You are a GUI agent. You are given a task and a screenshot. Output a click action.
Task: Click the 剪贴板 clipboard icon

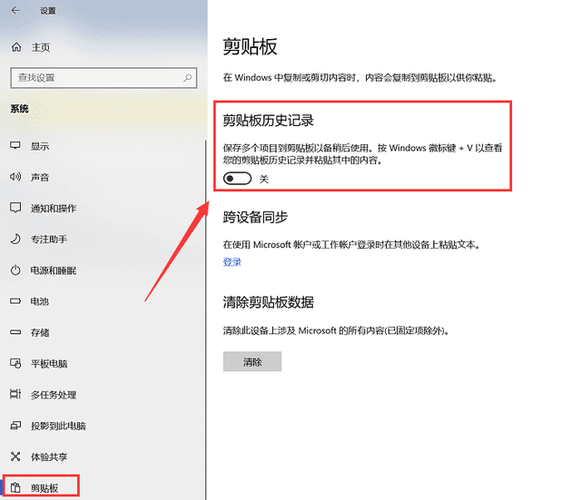15,487
